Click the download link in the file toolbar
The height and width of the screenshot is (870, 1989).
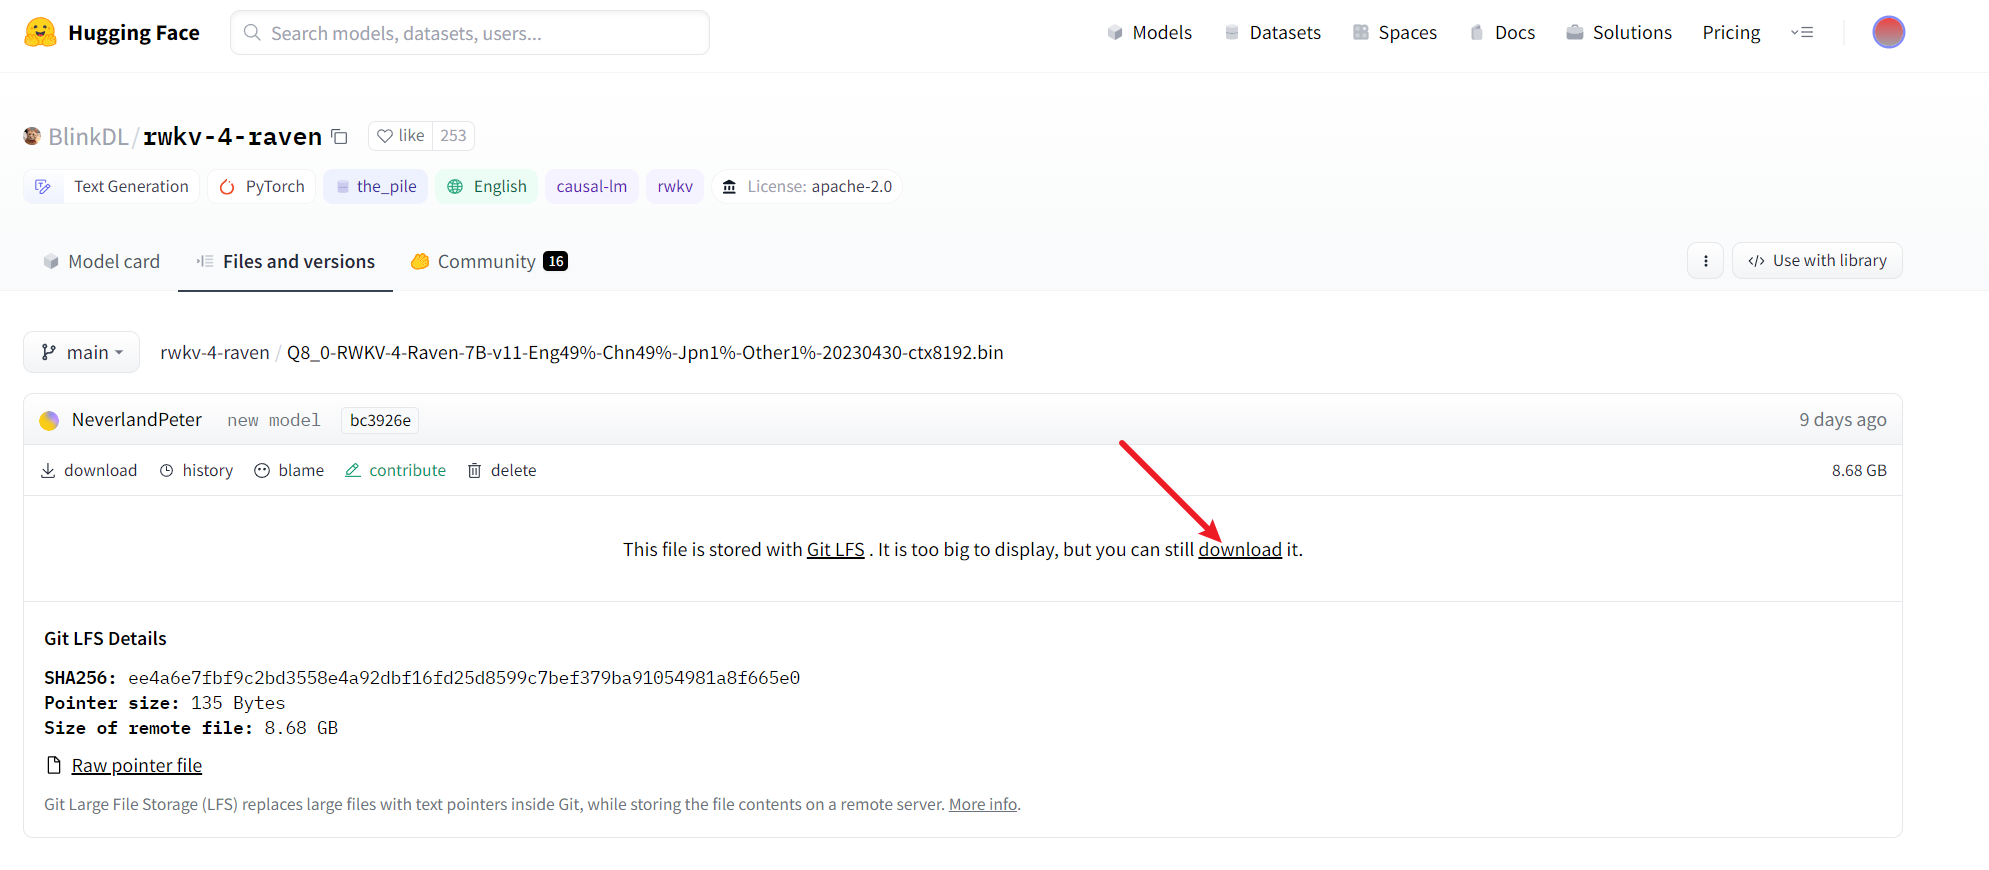(89, 470)
